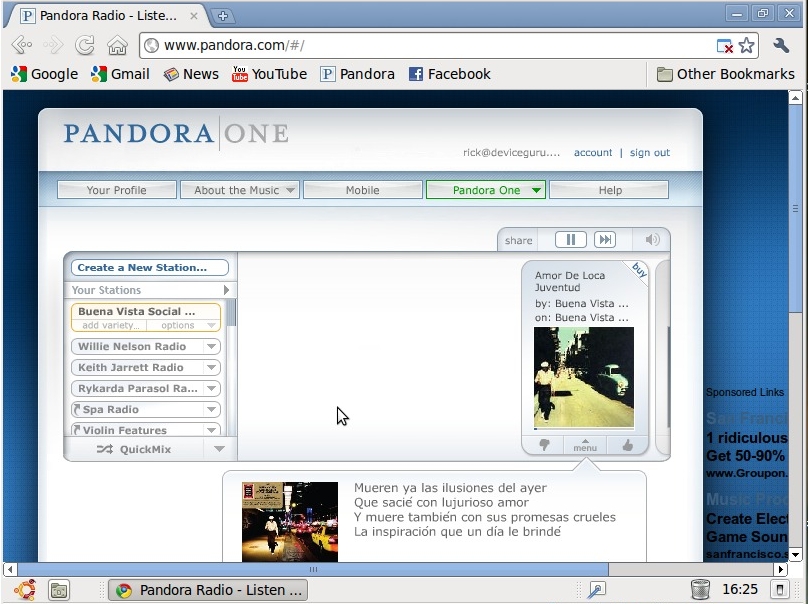This screenshot has height=604, width=808.
Task: Open the song menu under album art
Action: (585, 446)
